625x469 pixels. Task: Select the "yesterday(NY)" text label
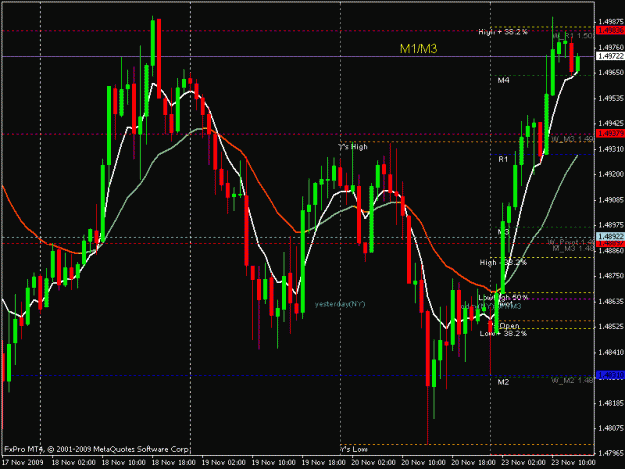[340, 304]
